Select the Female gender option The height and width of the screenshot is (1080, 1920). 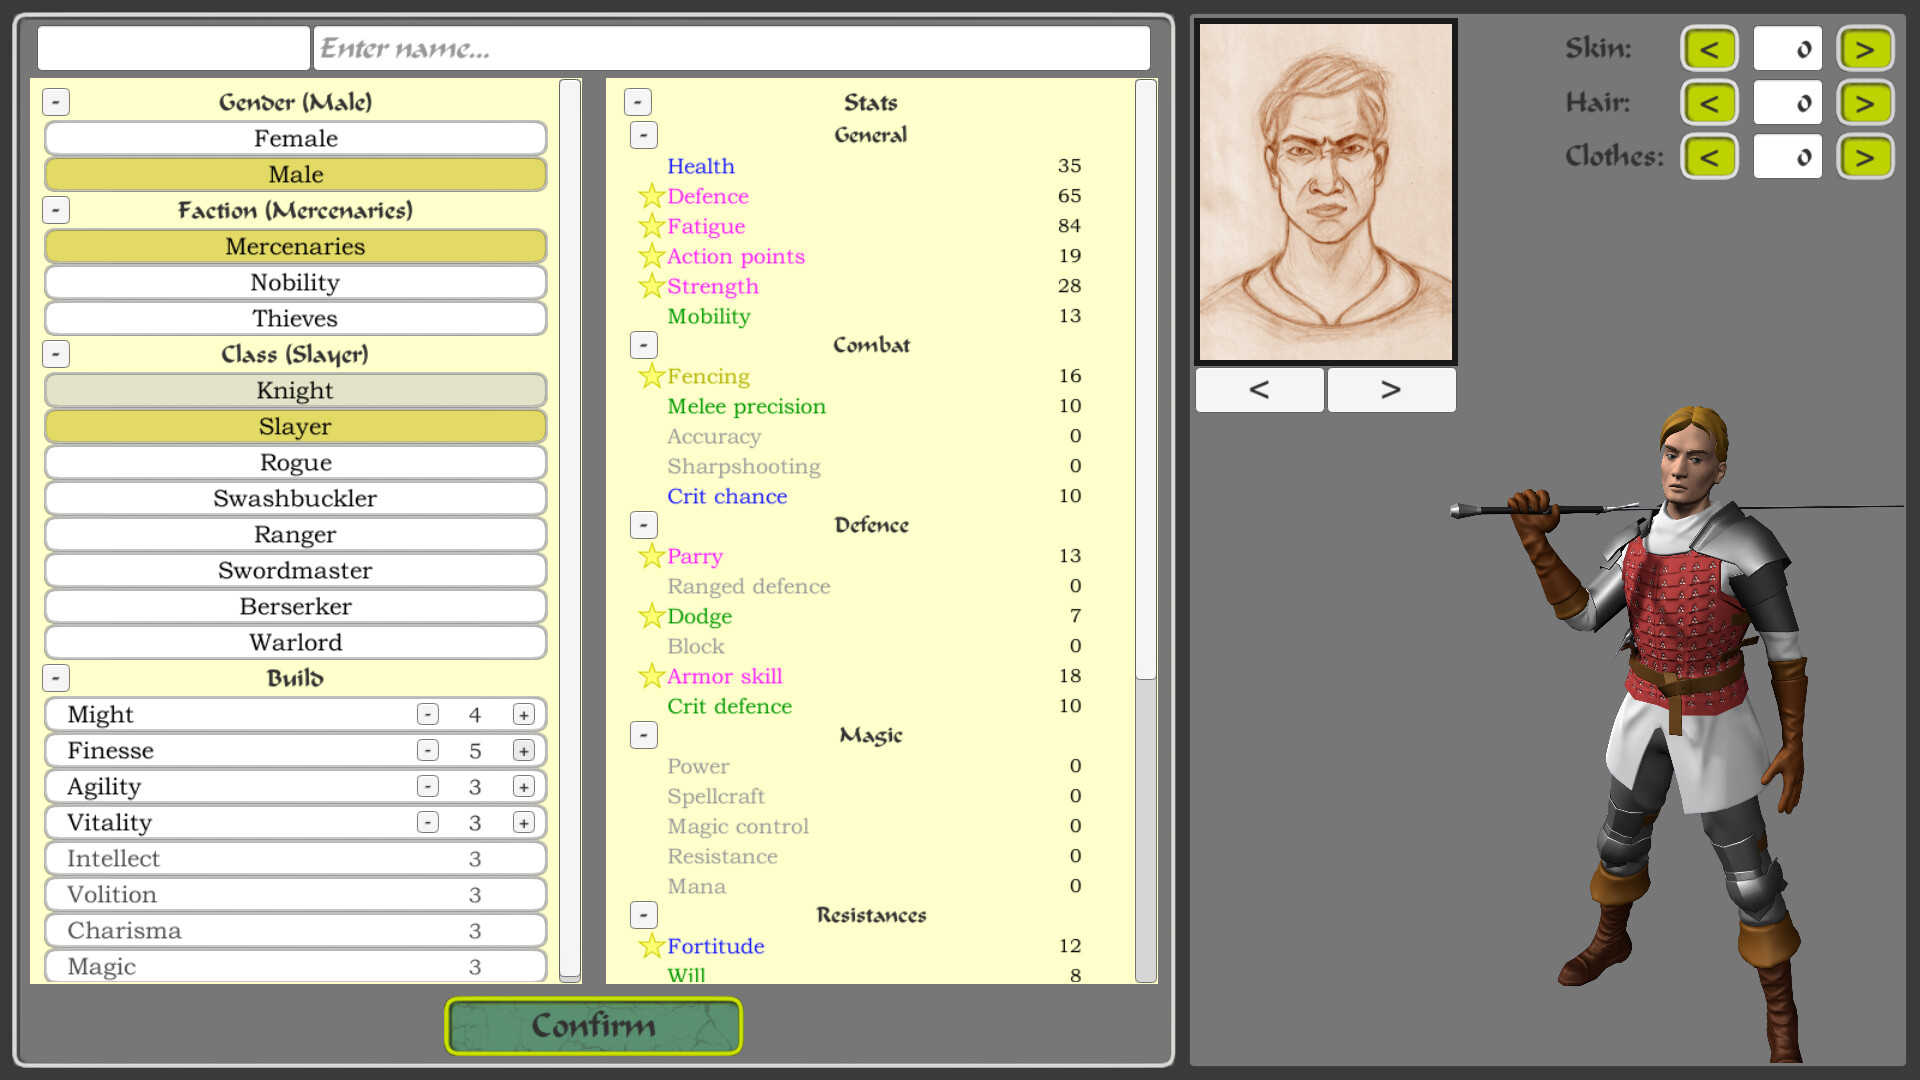point(295,138)
